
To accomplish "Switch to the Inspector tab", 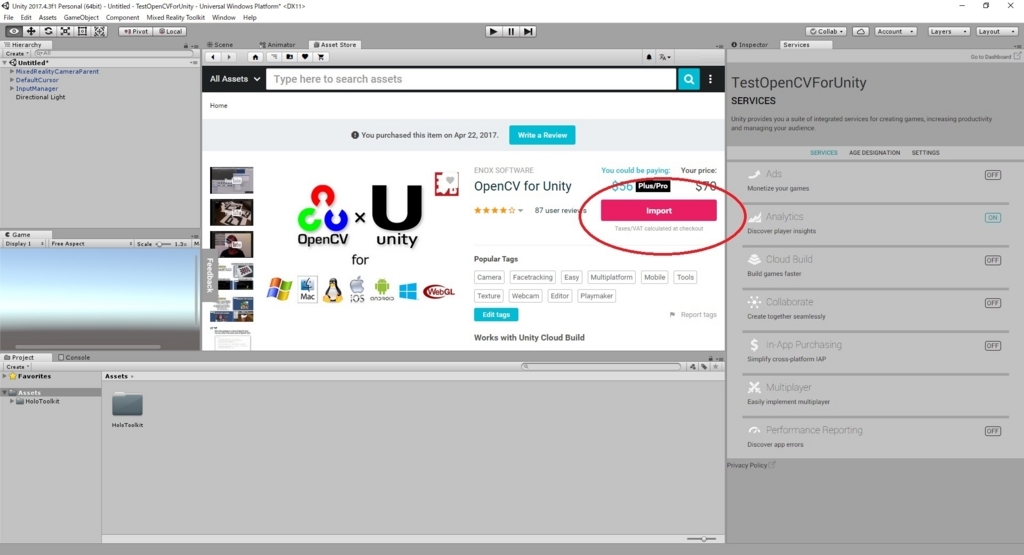I will (x=750, y=45).
